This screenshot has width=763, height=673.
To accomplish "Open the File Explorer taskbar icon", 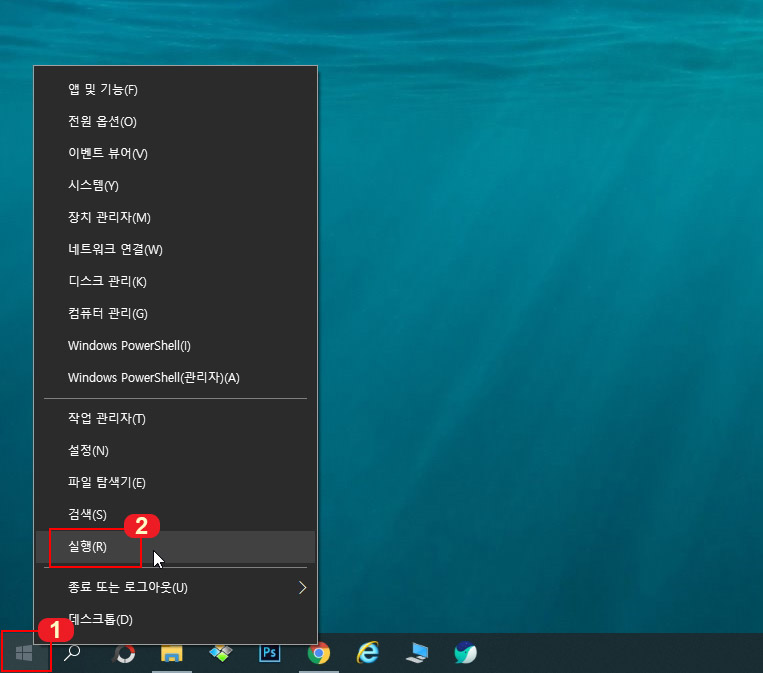I will (172, 653).
